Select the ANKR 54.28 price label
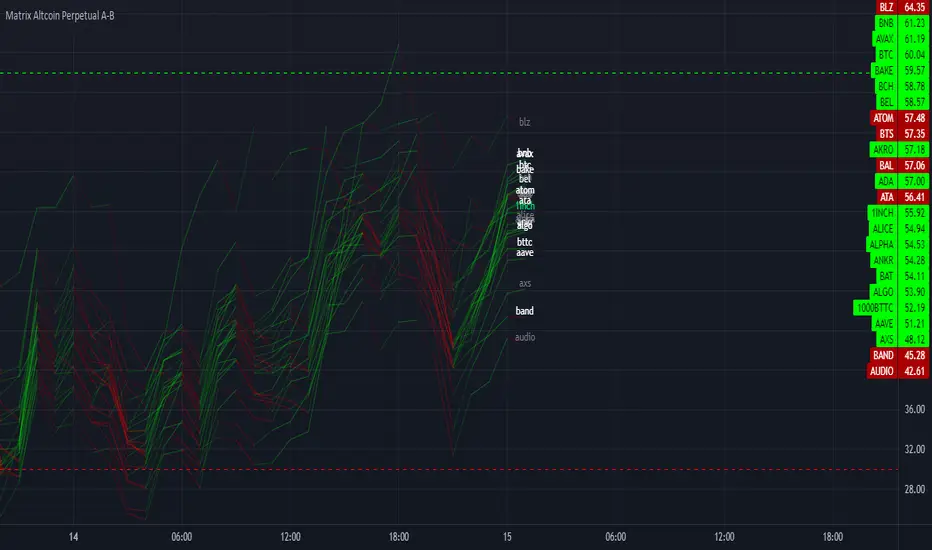 (x=899, y=260)
